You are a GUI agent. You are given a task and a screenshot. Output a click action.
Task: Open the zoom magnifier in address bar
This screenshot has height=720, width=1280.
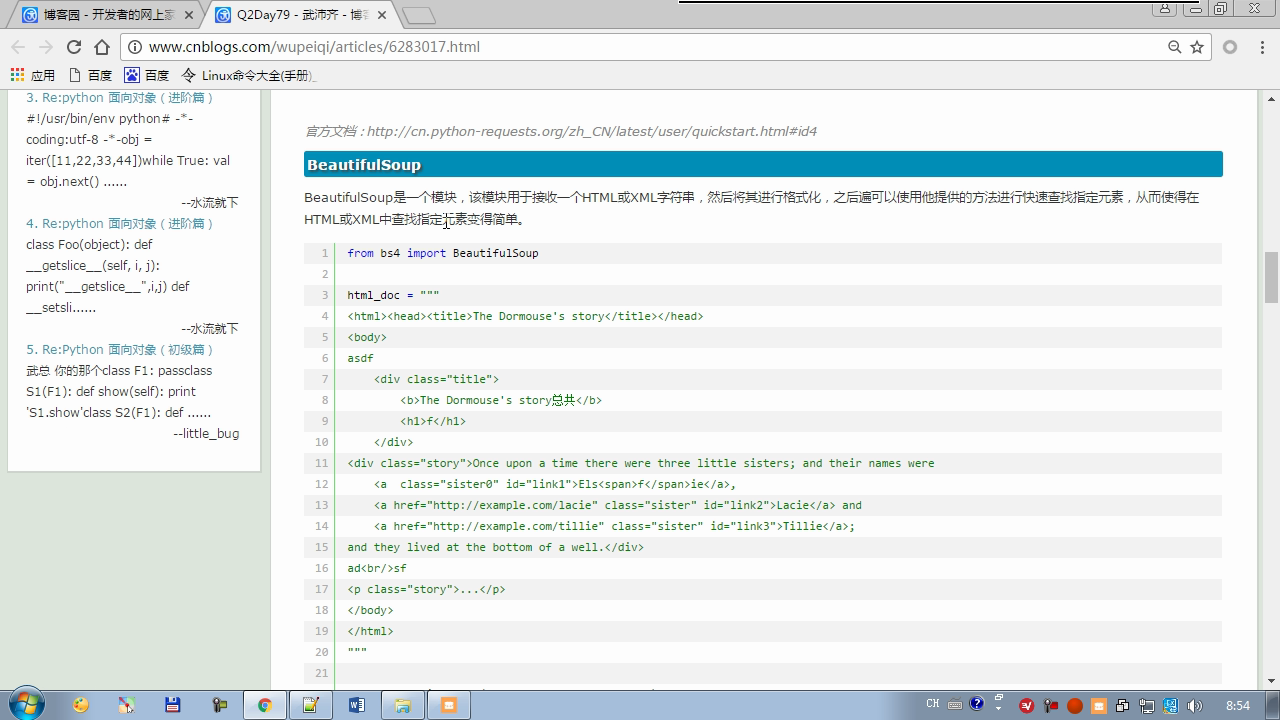[1175, 47]
